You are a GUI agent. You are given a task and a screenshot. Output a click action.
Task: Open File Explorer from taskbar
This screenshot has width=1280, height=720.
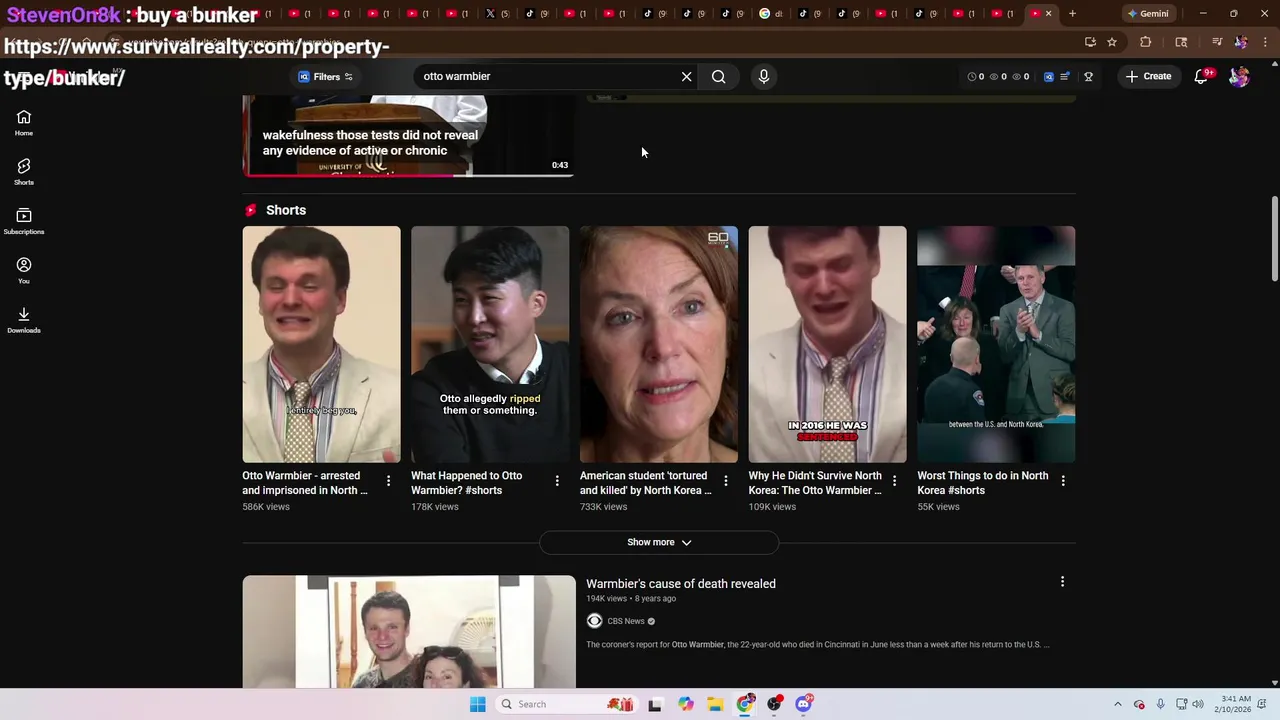[x=715, y=704]
